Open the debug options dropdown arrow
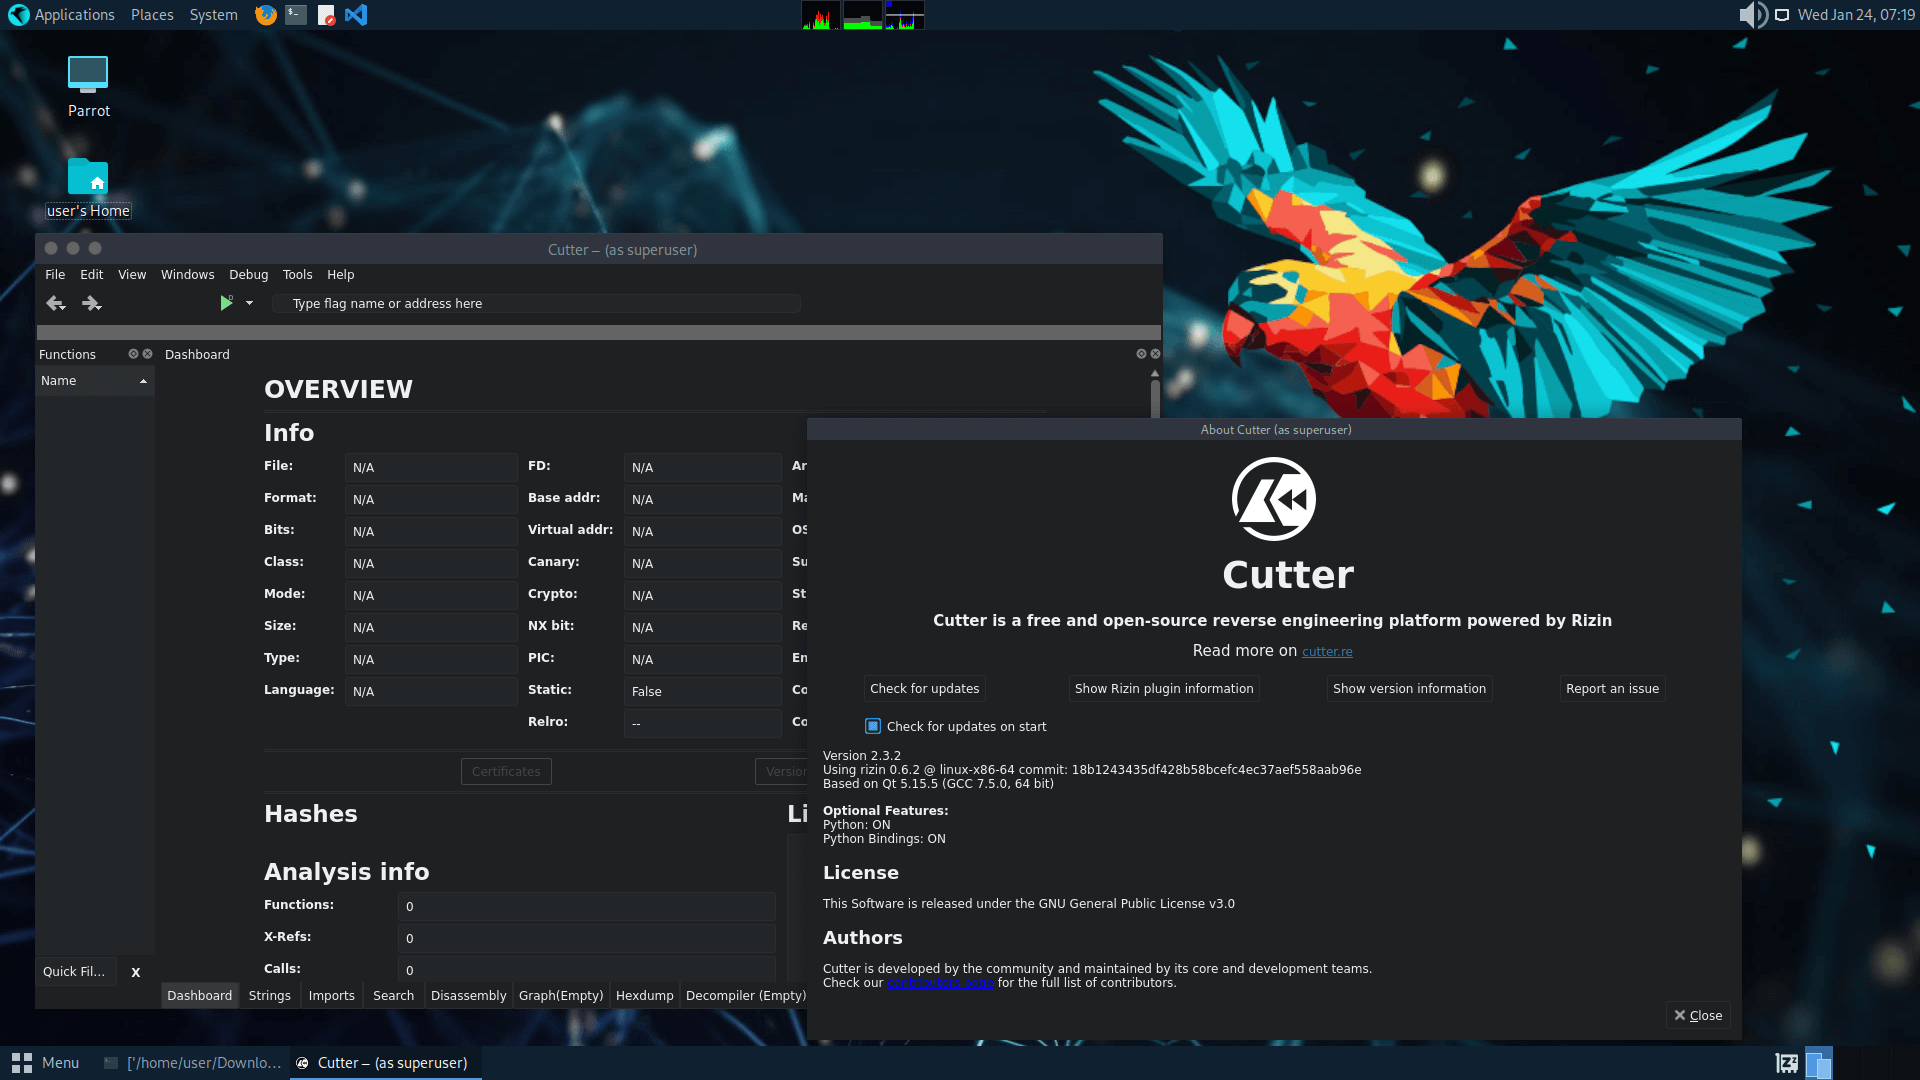This screenshot has height=1080, width=1920. click(249, 303)
